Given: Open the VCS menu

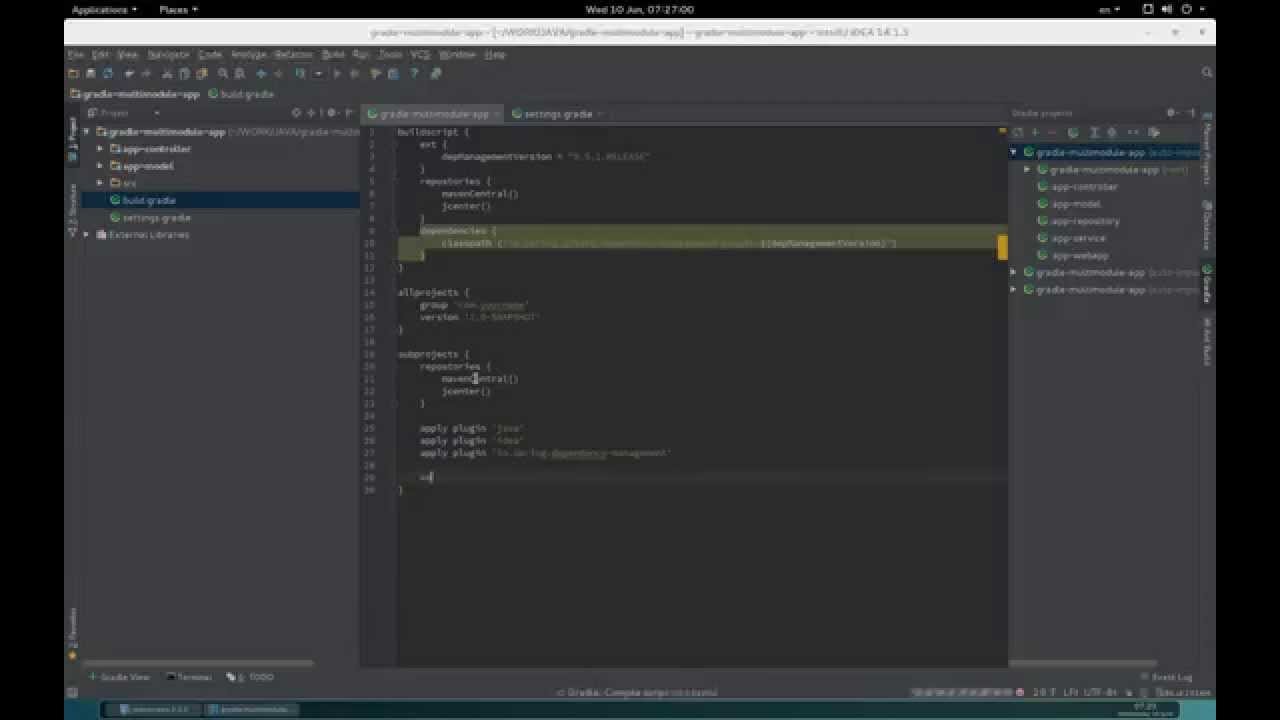Looking at the screenshot, I should click(420, 54).
